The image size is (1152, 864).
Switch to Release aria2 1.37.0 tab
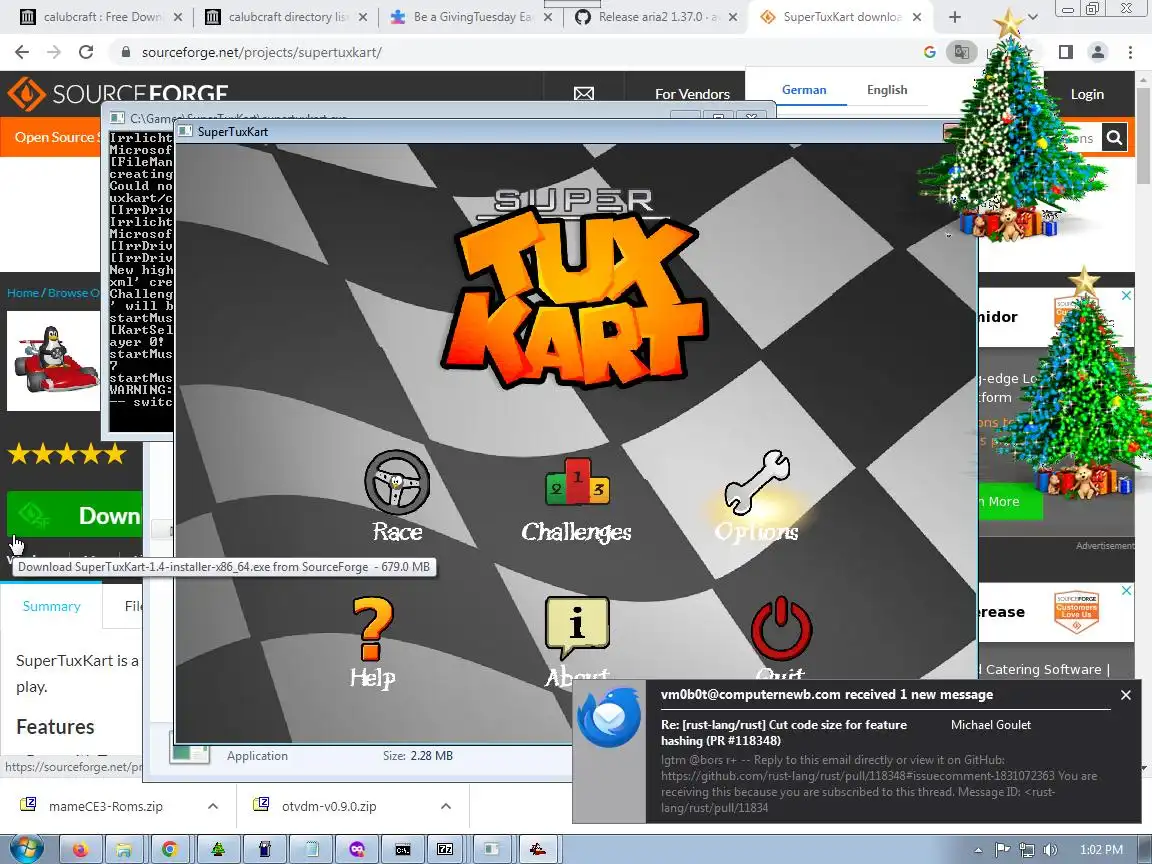[656, 17]
